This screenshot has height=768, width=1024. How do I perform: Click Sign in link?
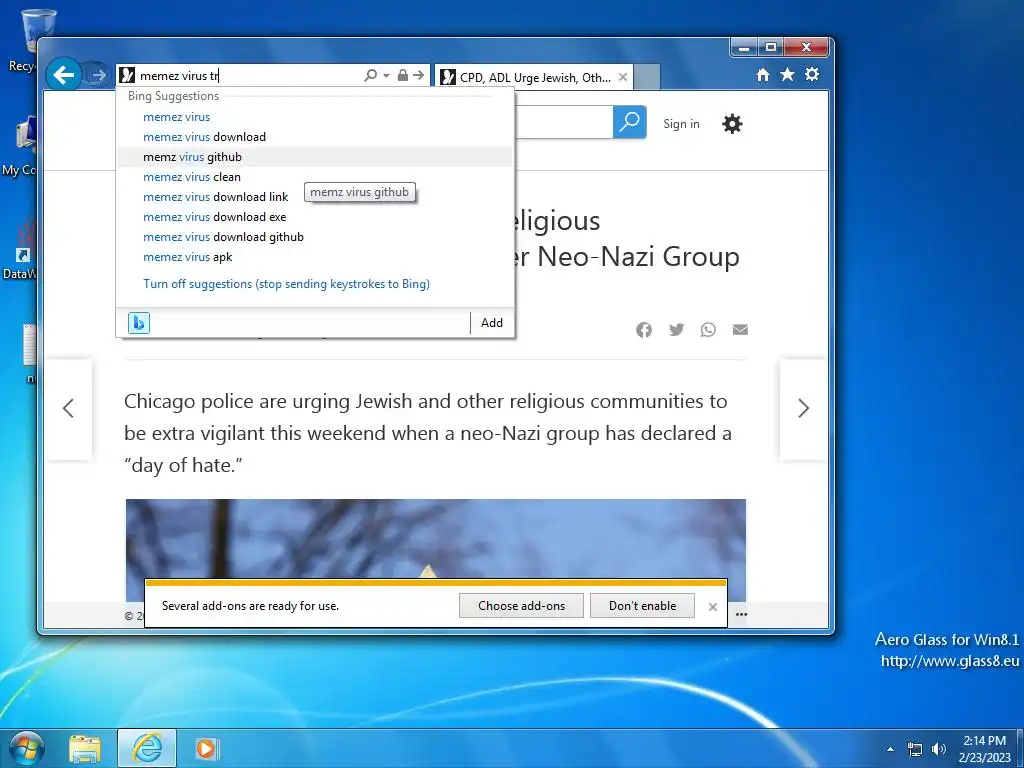[x=681, y=123]
